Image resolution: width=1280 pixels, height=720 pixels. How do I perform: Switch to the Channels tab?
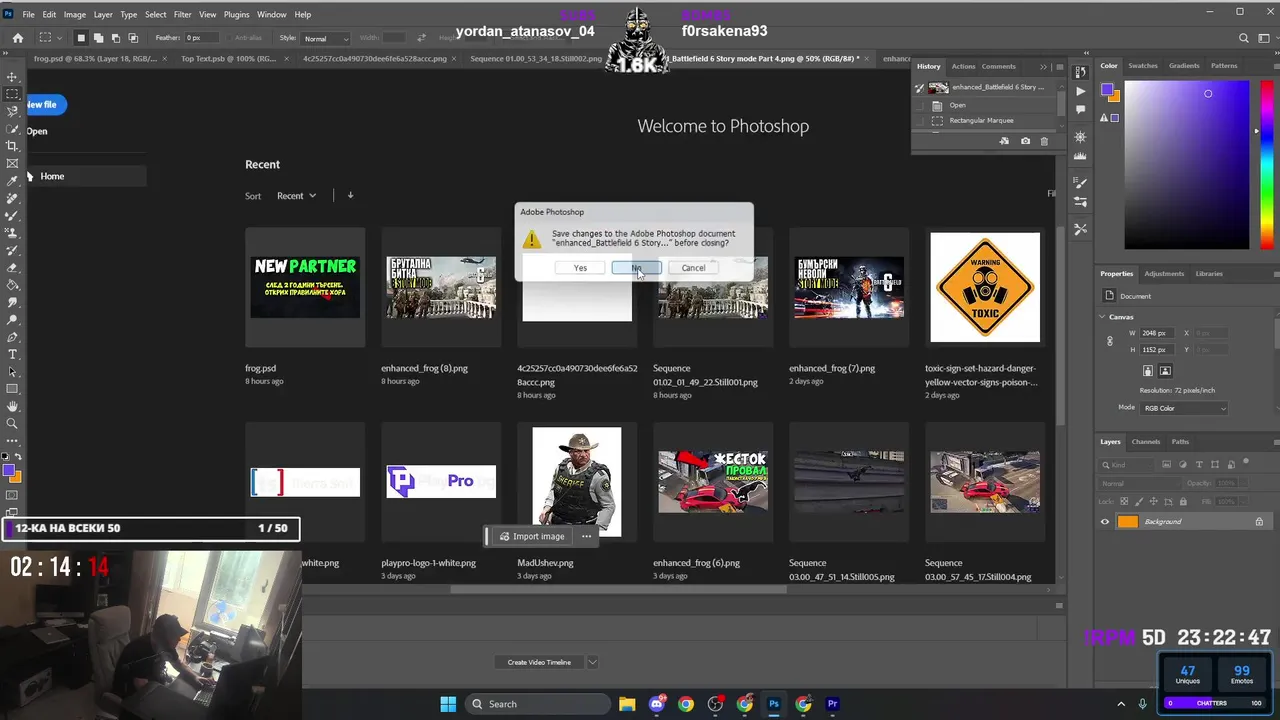[1146, 441]
